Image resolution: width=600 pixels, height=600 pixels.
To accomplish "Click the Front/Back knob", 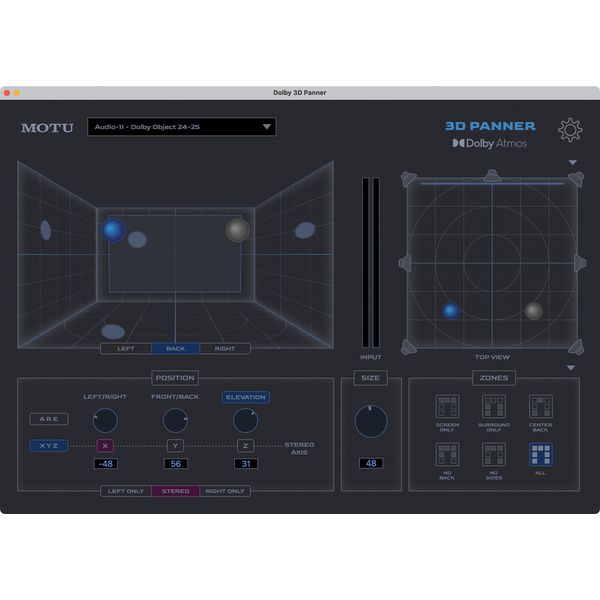I will 175,420.
